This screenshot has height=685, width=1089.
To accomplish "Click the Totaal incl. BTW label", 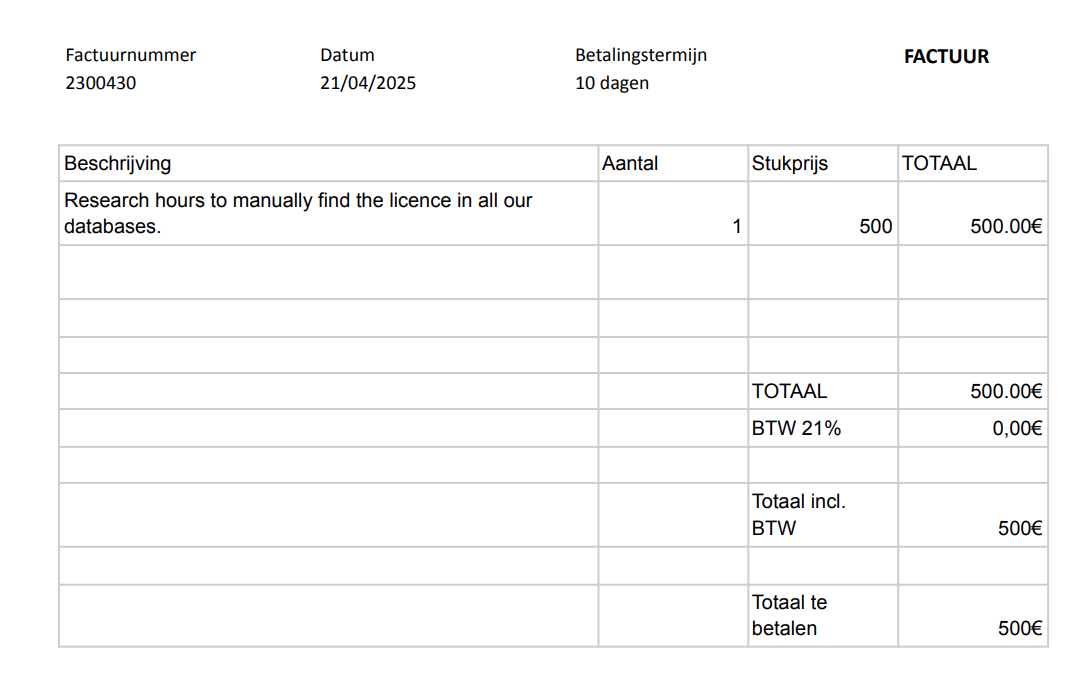I will pos(799,515).
